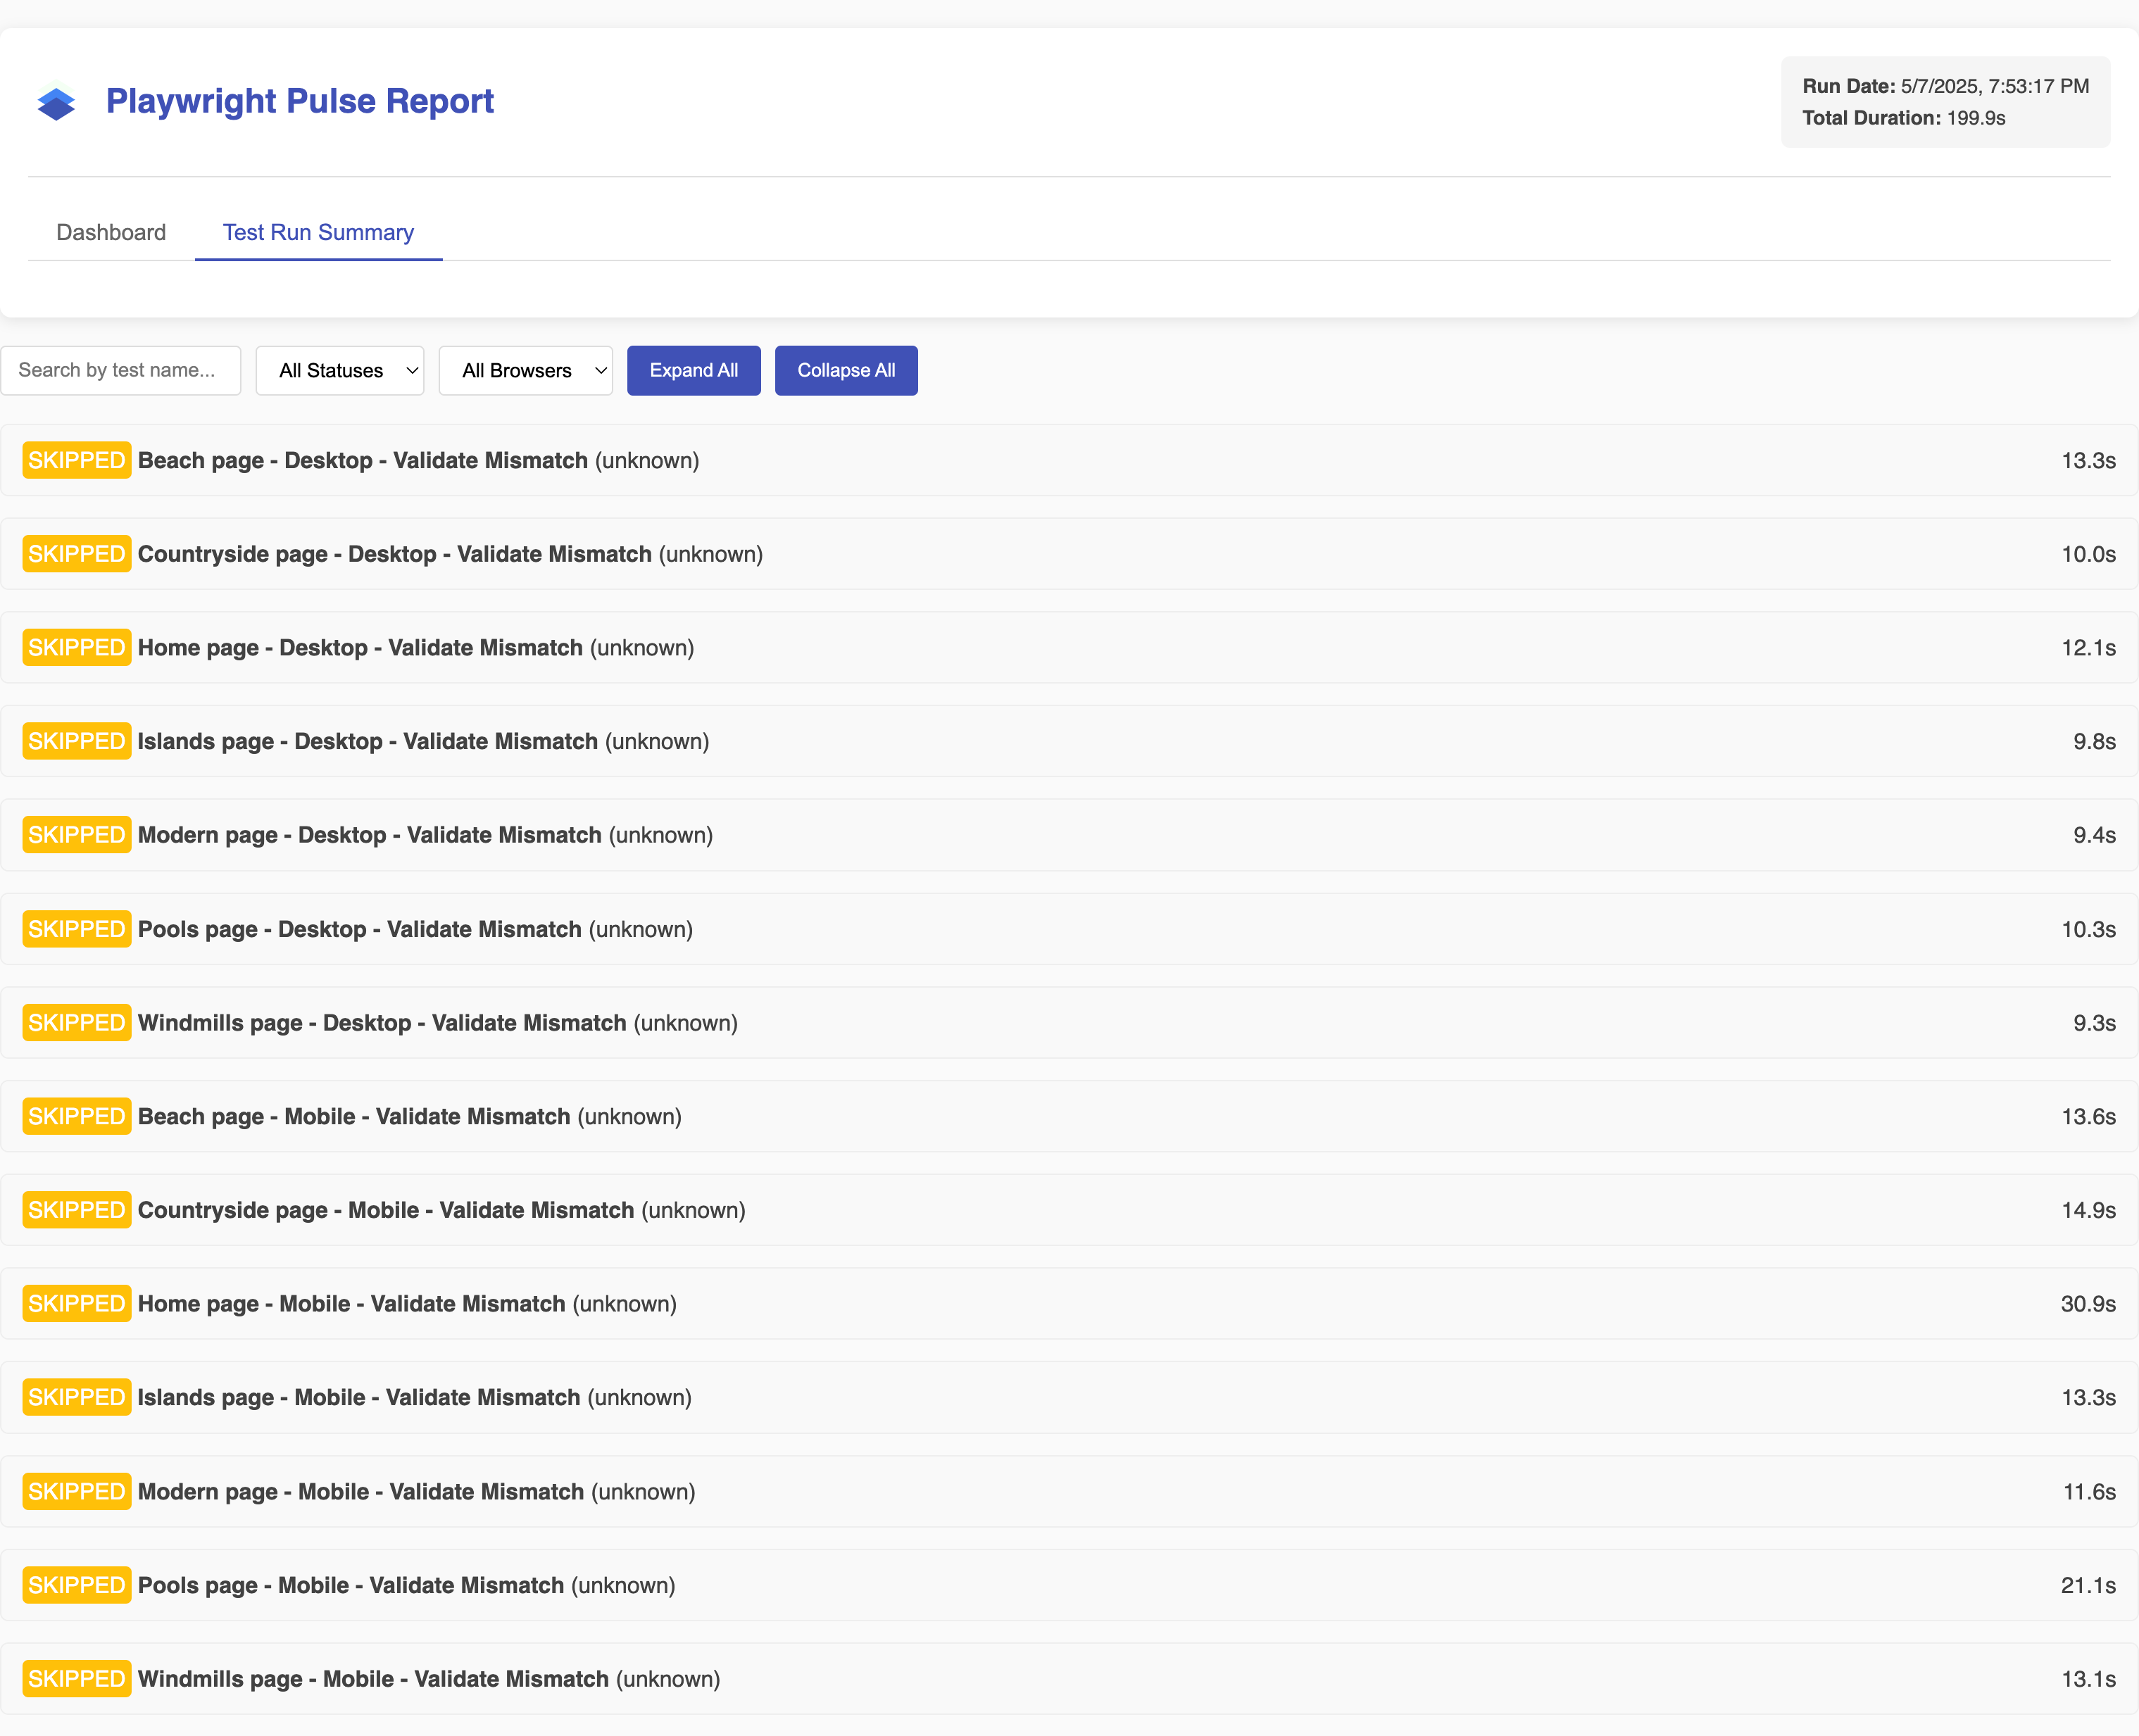Click SKIPPED badge on Beach Mobile test

(77, 1116)
